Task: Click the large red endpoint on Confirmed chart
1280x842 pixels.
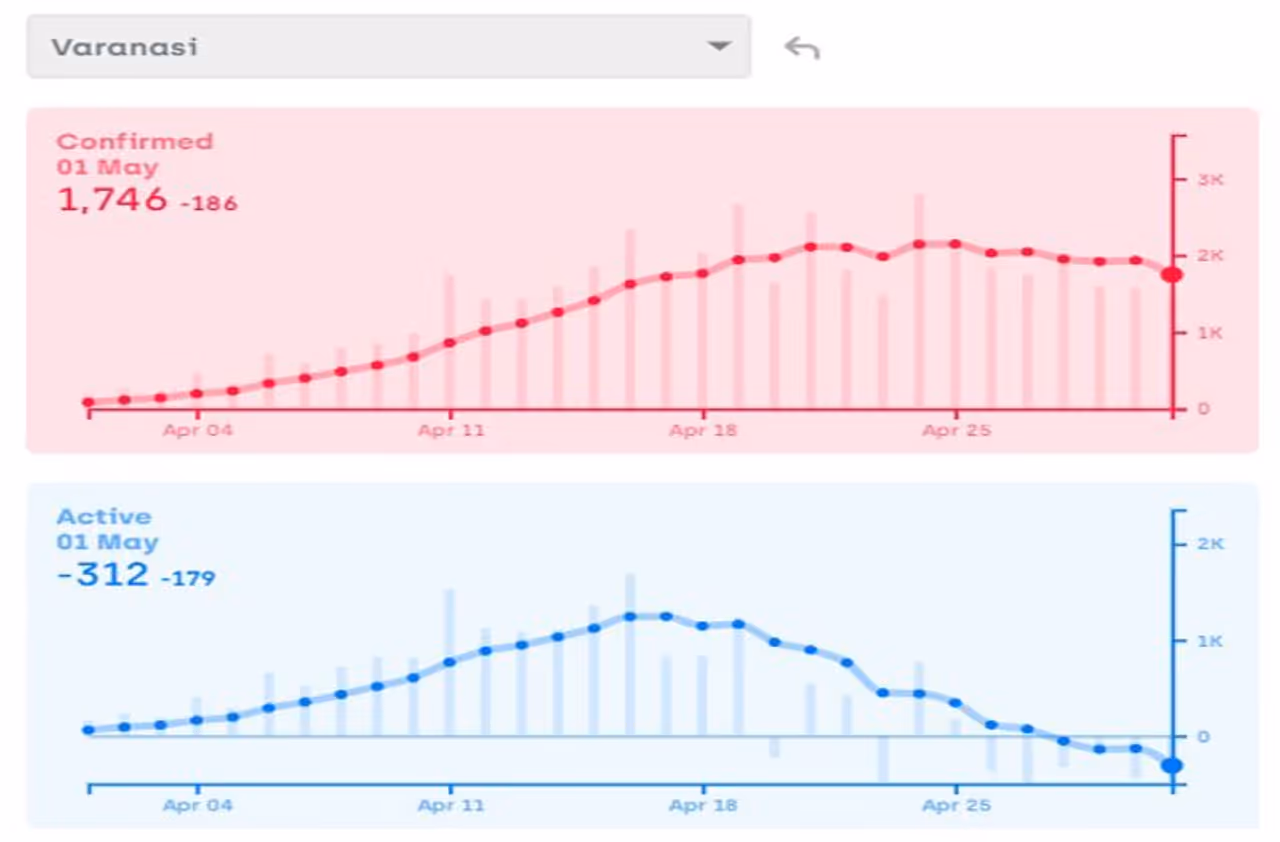Action: 1171,274
